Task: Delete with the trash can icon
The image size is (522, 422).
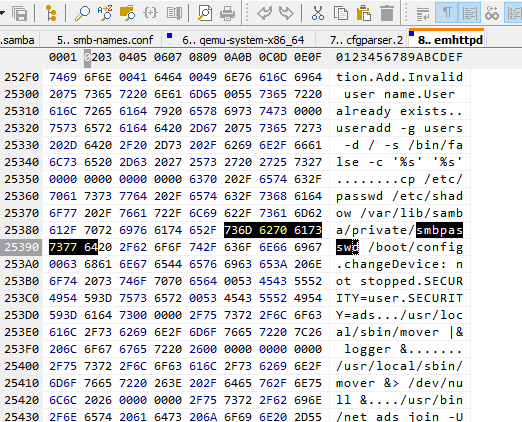Action: 387,13
